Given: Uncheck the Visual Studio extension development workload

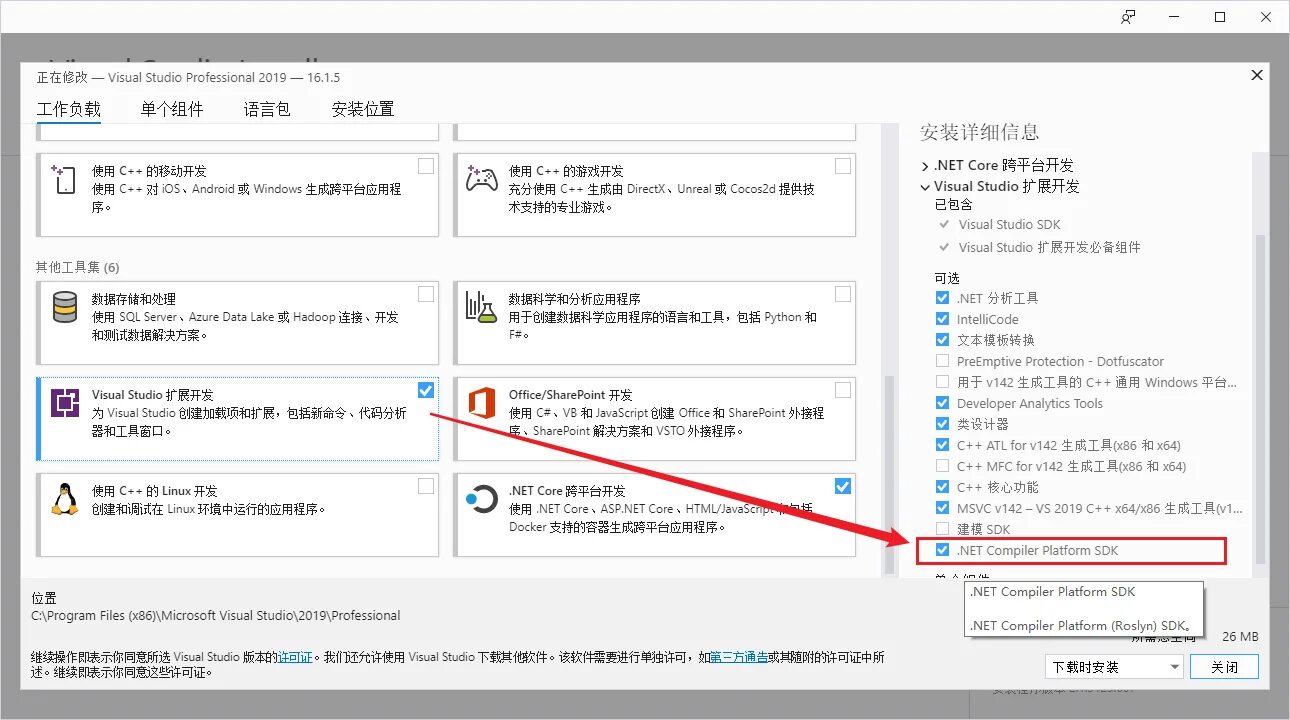Looking at the screenshot, I should click(426, 390).
